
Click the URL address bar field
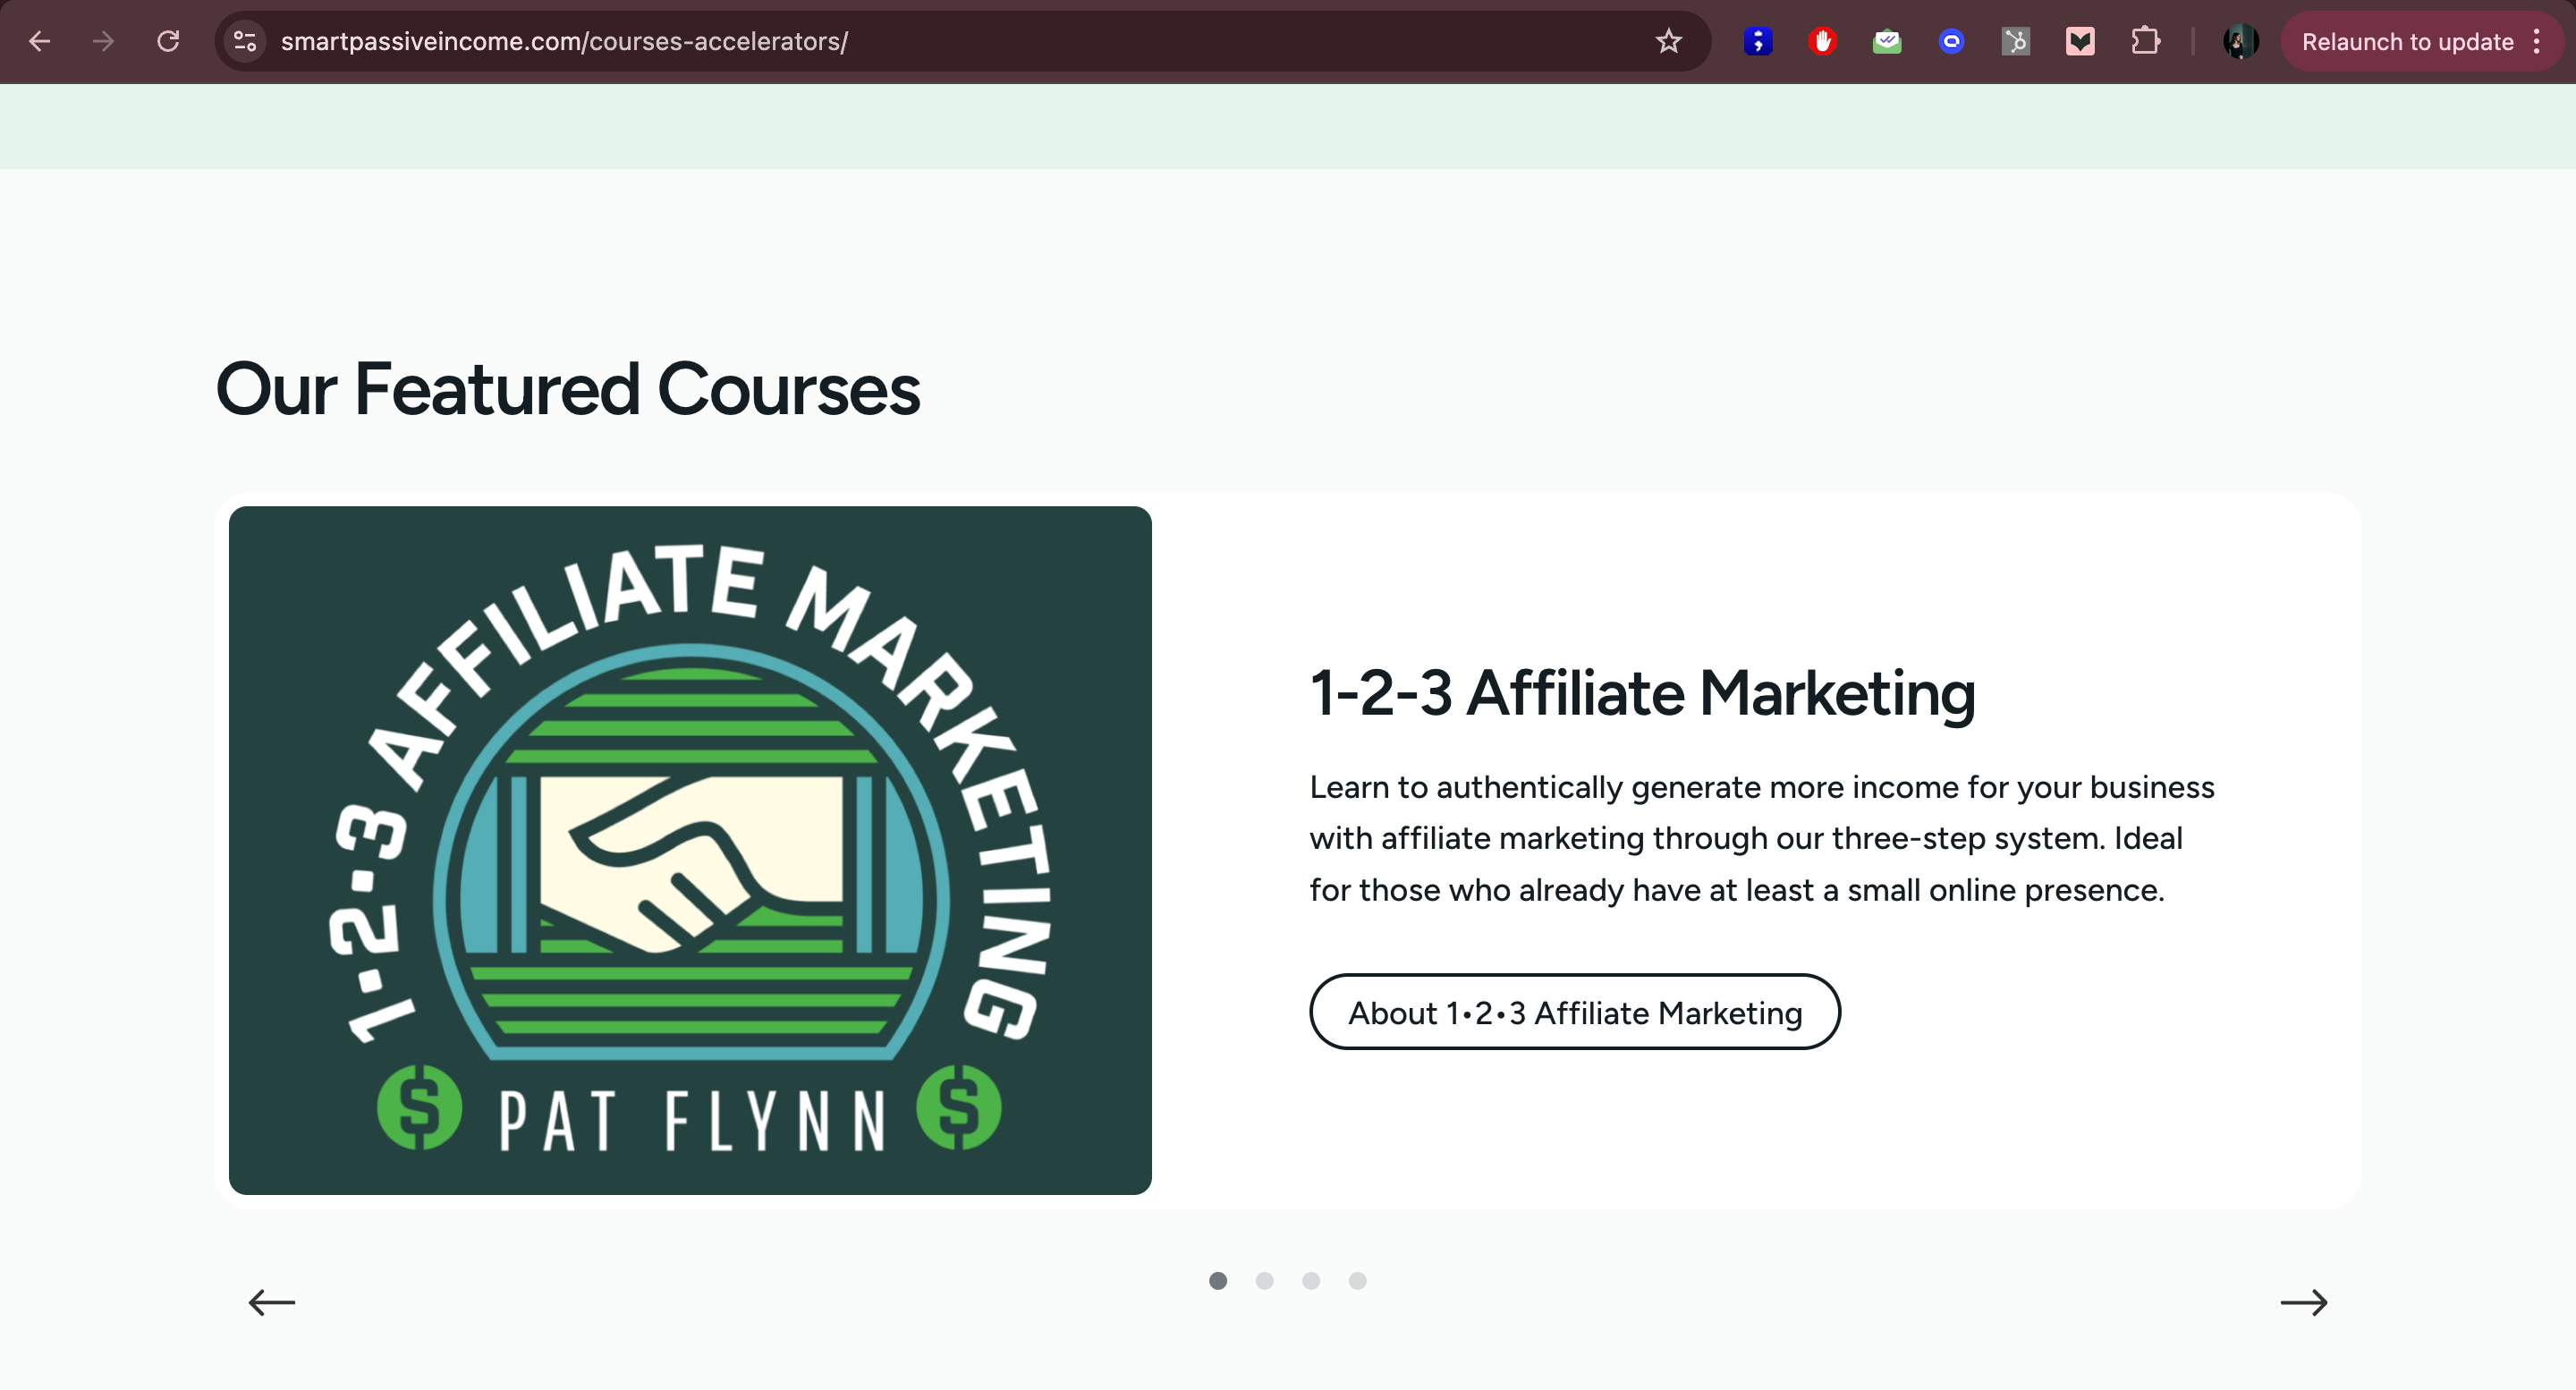[900, 41]
